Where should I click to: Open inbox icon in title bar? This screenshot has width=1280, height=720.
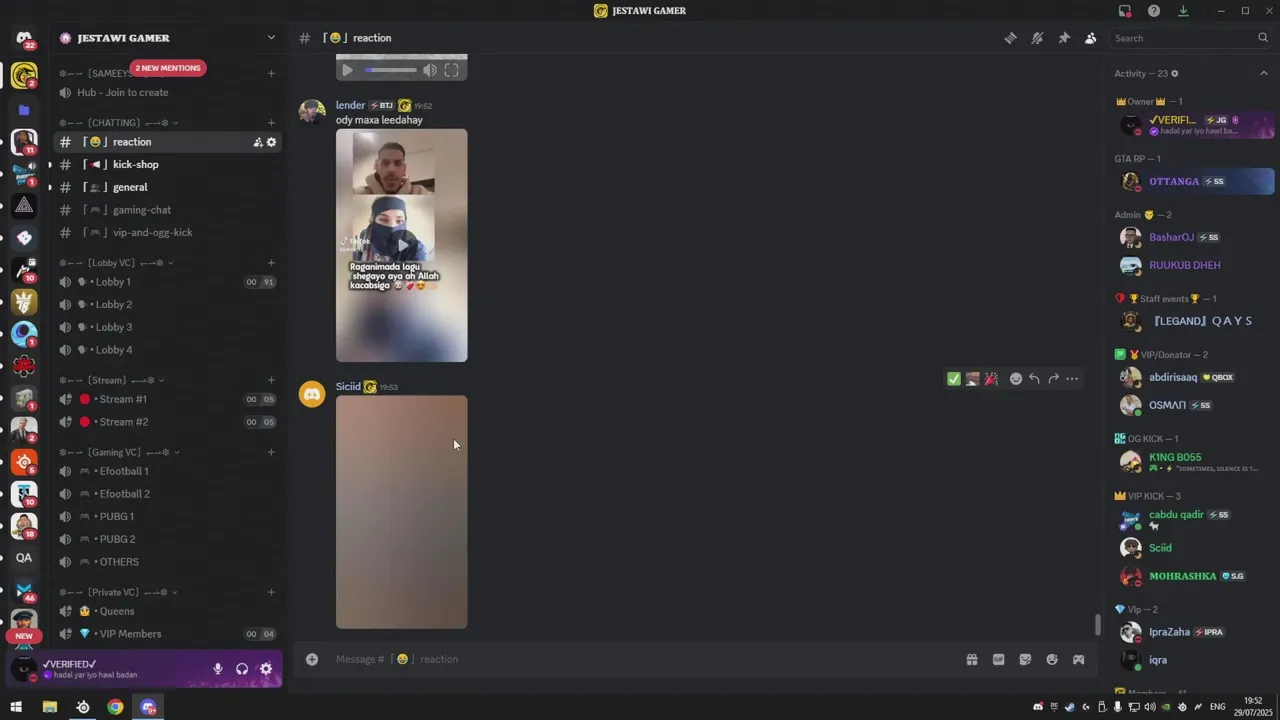pyautogui.click(x=1124, y=11)
